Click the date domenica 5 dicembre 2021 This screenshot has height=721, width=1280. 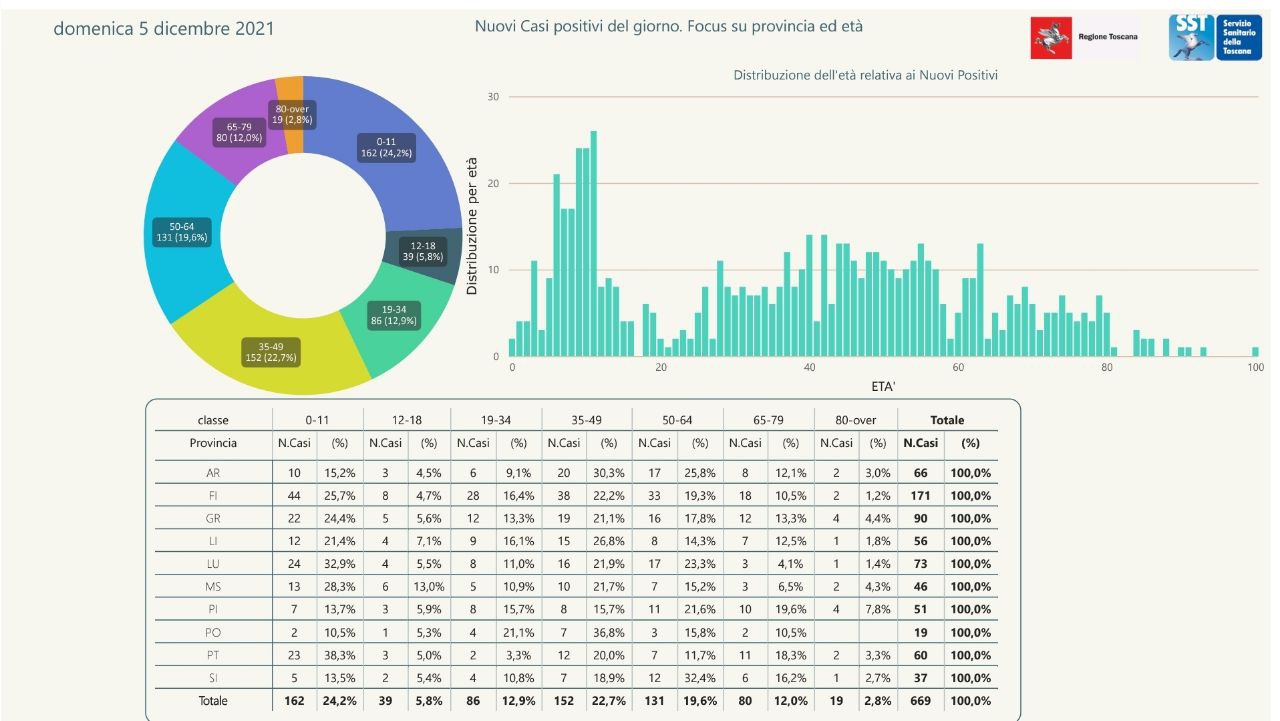[x=163, y=29]
